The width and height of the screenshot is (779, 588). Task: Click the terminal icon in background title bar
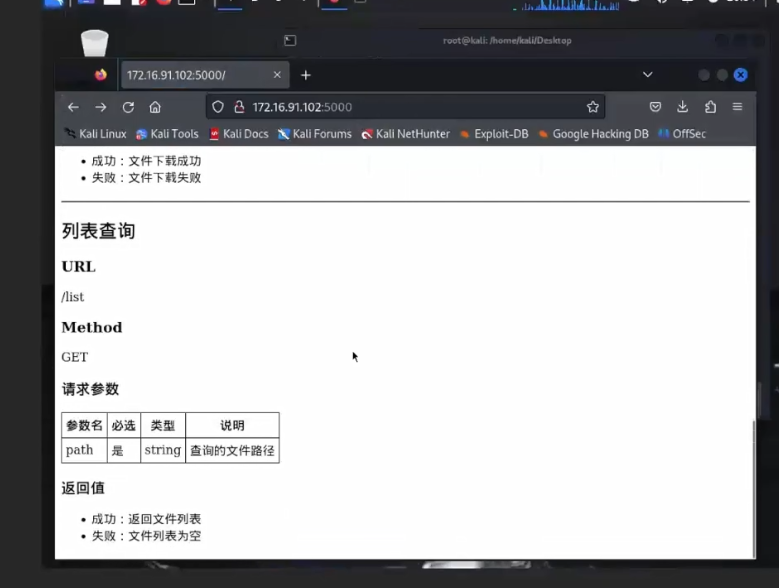click(x=290, y=40)
